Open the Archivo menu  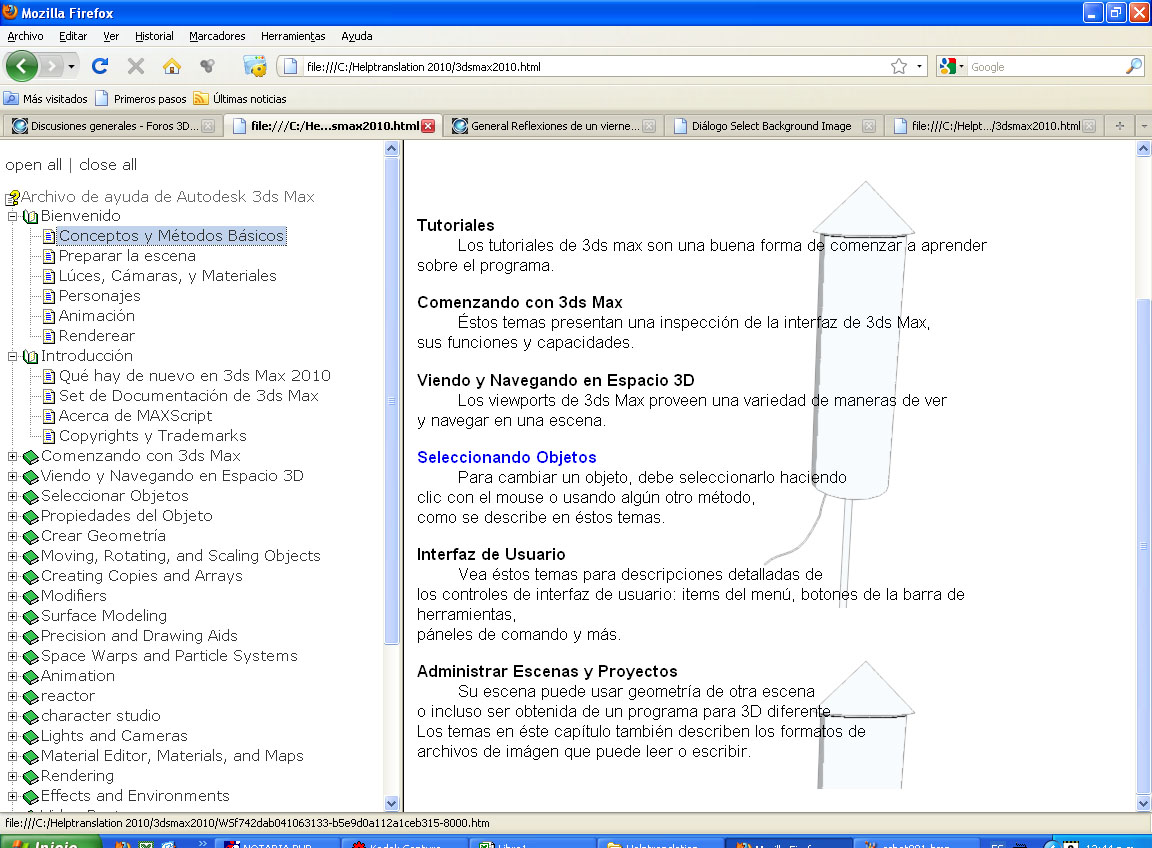click(25, 36)
